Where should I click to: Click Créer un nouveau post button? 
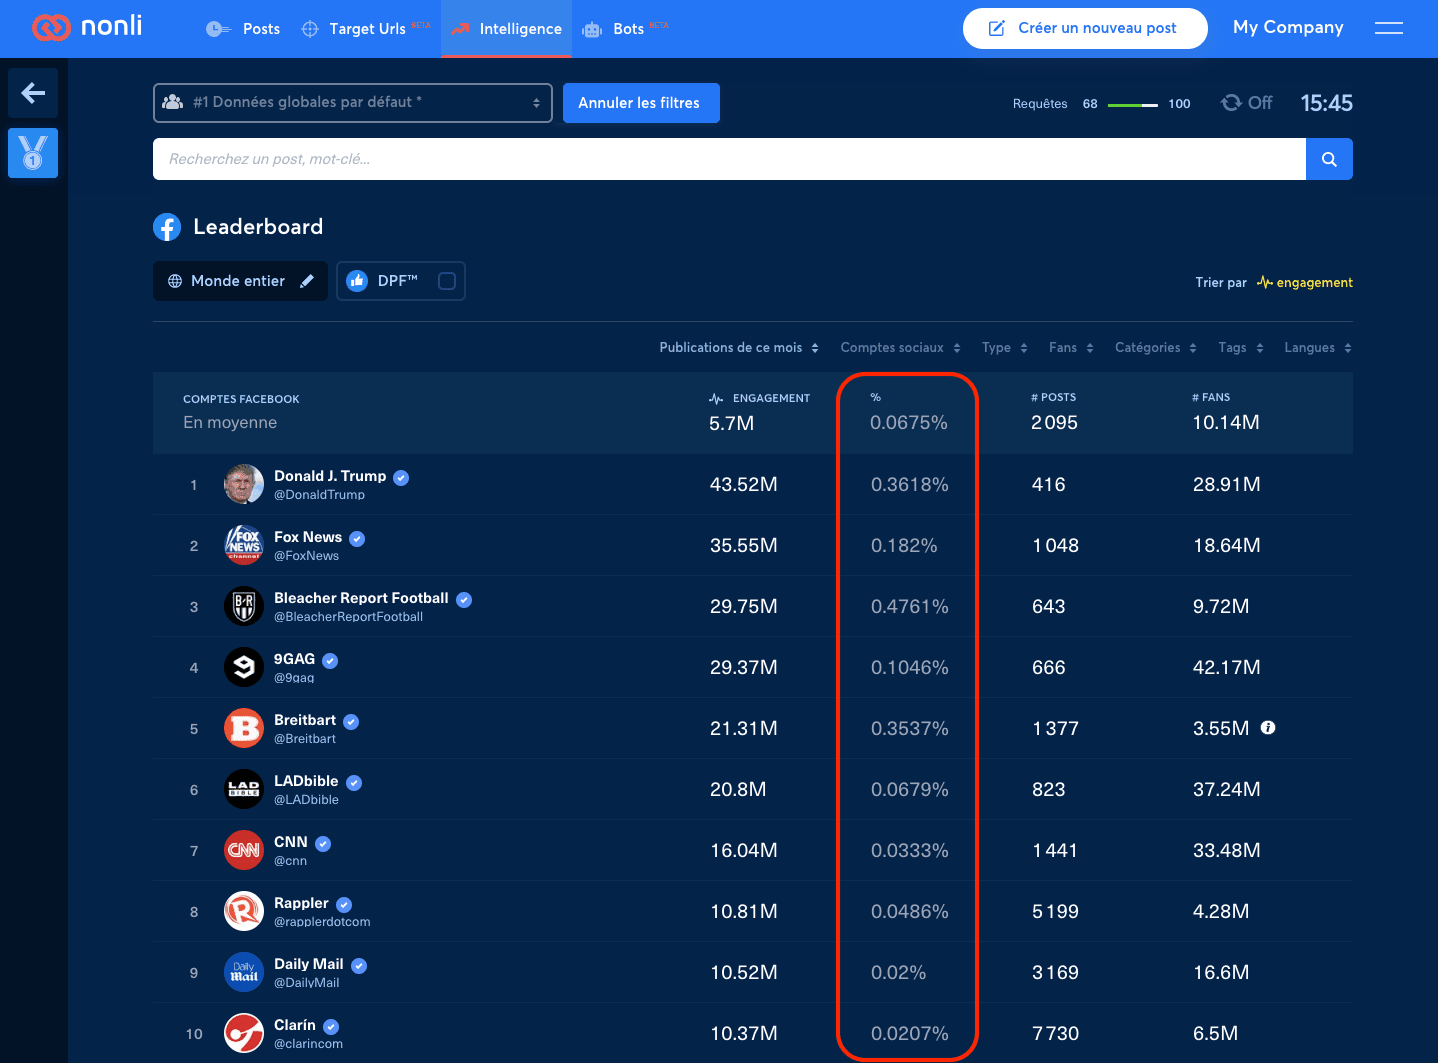1085,28
